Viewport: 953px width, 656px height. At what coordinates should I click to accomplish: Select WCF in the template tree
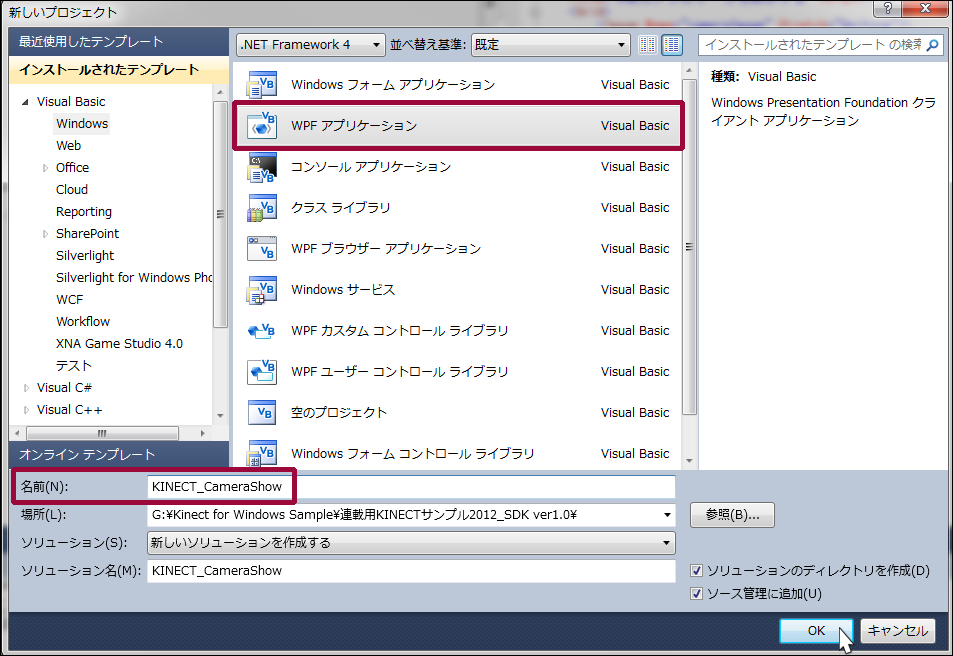(x=69, y=300)
